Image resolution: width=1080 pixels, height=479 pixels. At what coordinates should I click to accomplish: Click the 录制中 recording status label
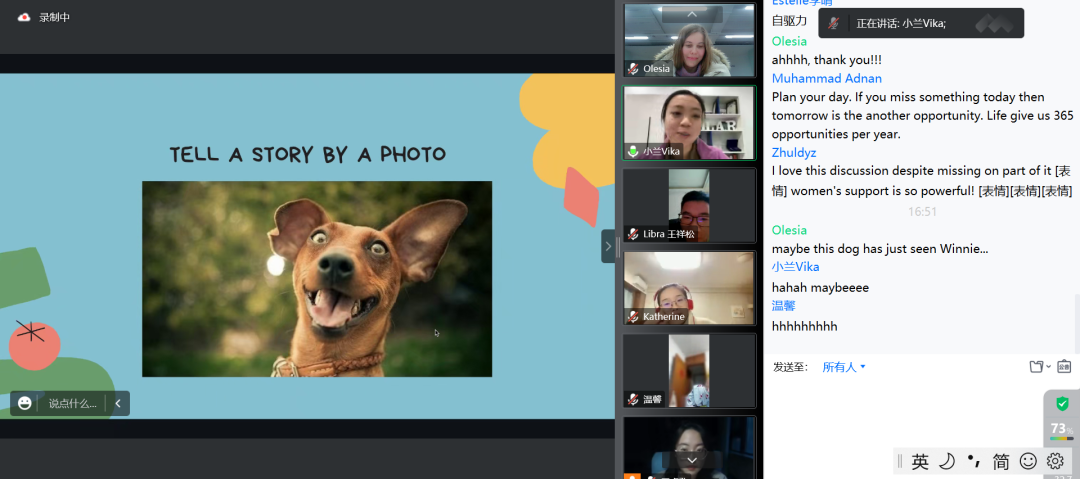(54, 18)
